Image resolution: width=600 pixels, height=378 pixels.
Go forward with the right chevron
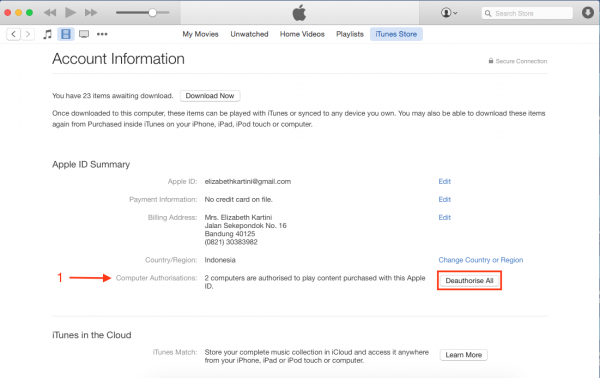pos(28,34)
